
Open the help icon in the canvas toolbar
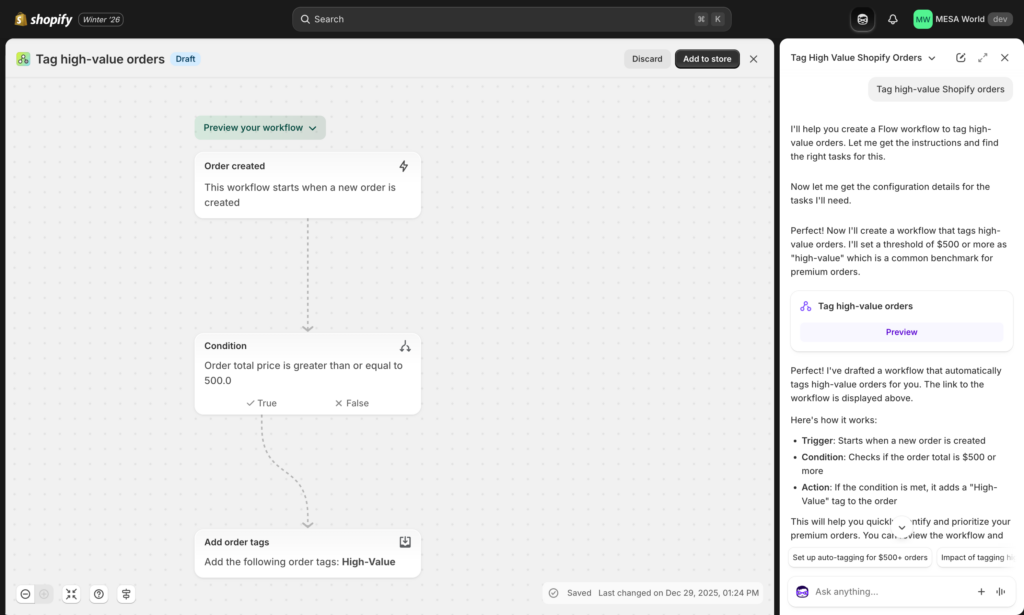click(x=99, y=594)
